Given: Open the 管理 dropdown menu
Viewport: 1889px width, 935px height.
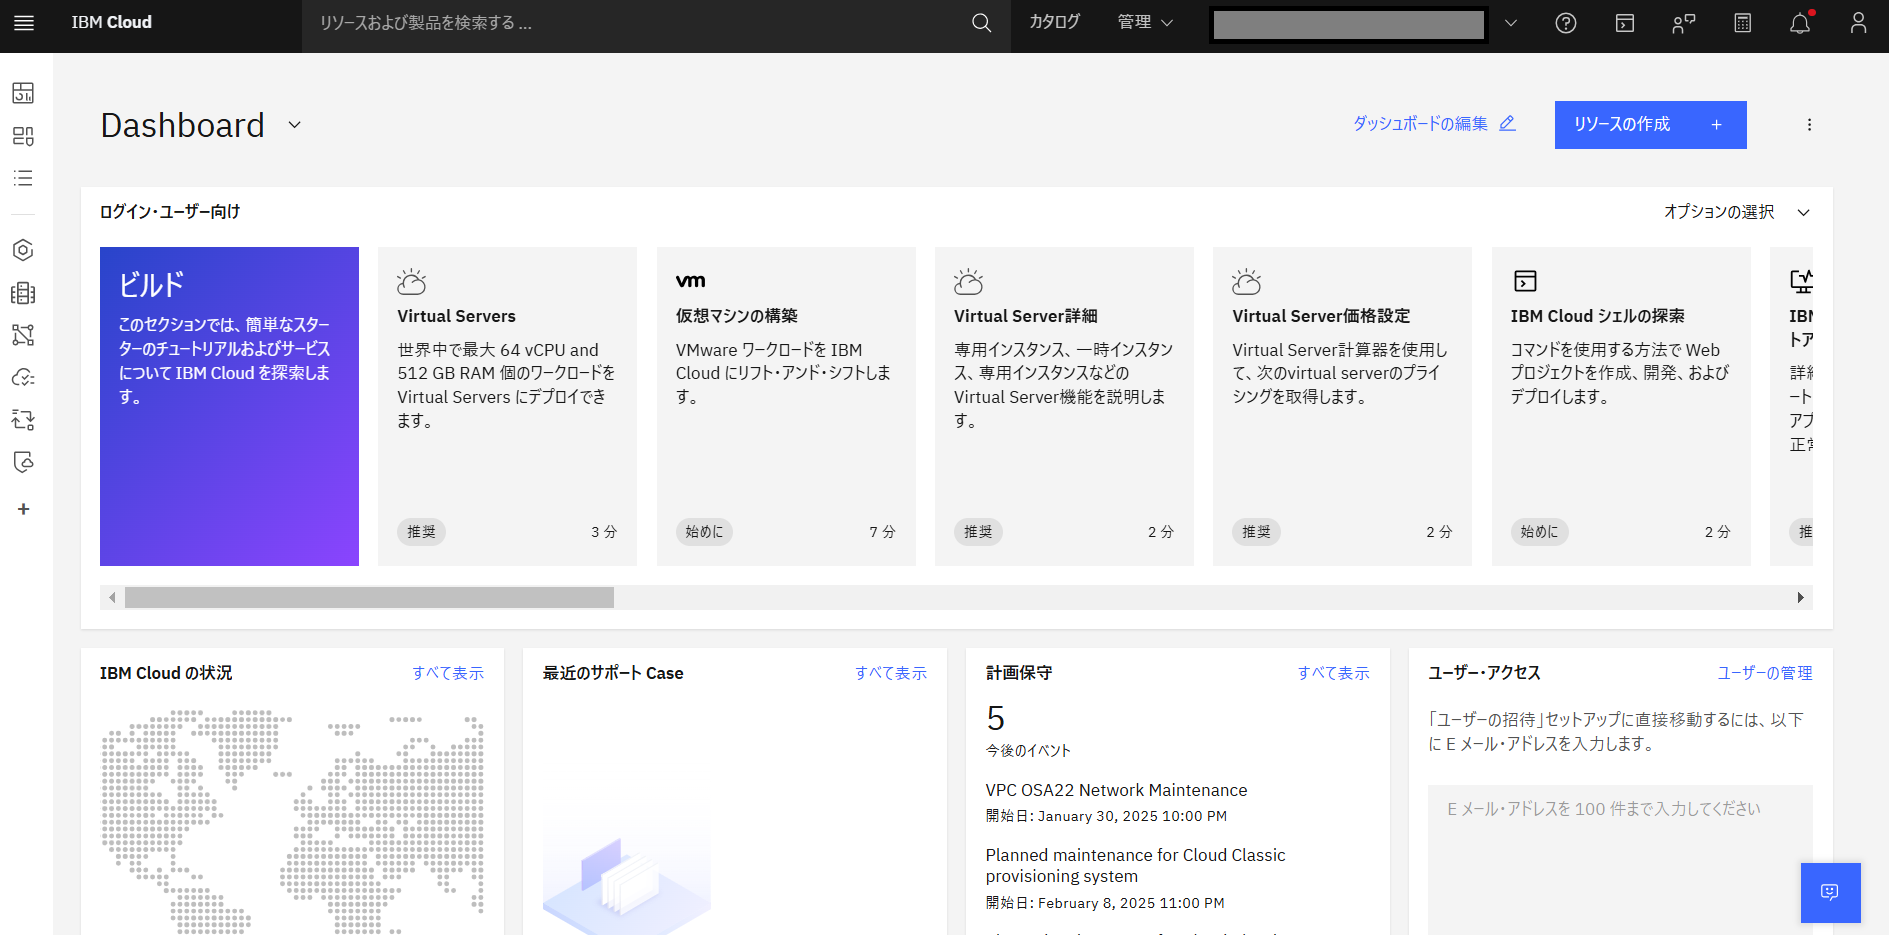Looking at the screenshot, I should point(1145,22).
